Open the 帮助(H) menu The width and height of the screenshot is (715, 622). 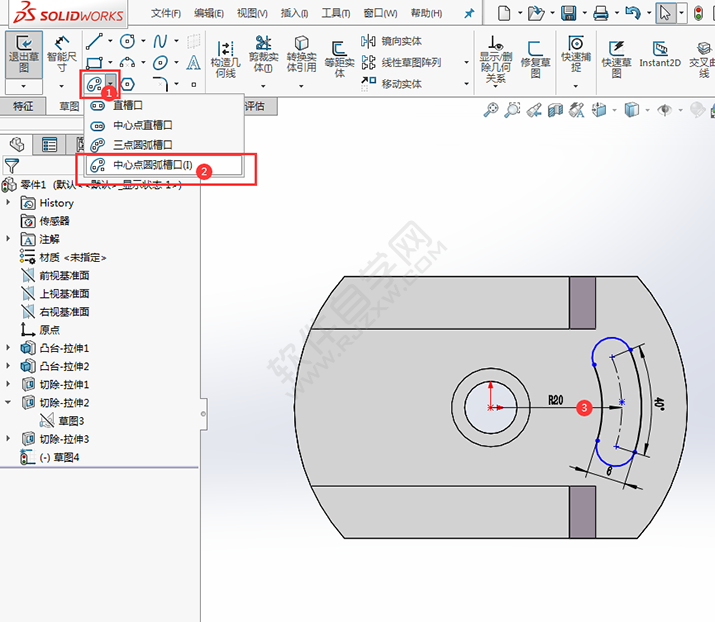click(x=426, y=13)
